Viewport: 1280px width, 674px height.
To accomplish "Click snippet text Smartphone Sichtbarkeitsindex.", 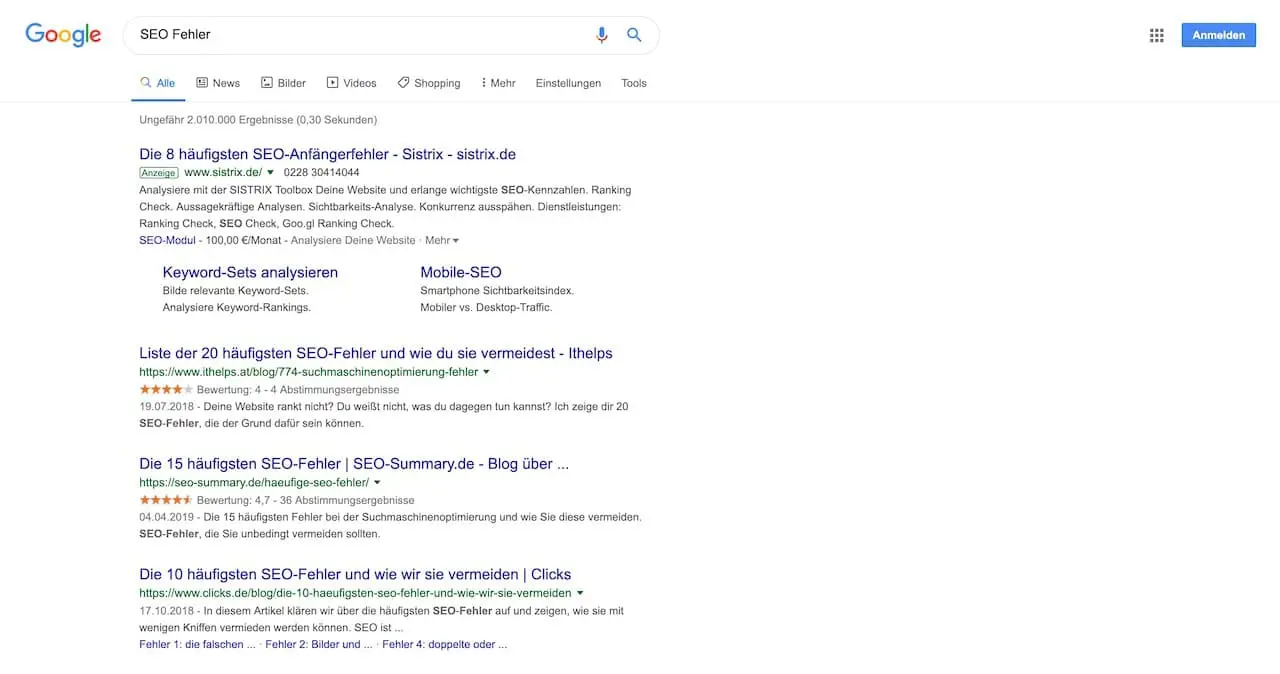I will [497, 290].
